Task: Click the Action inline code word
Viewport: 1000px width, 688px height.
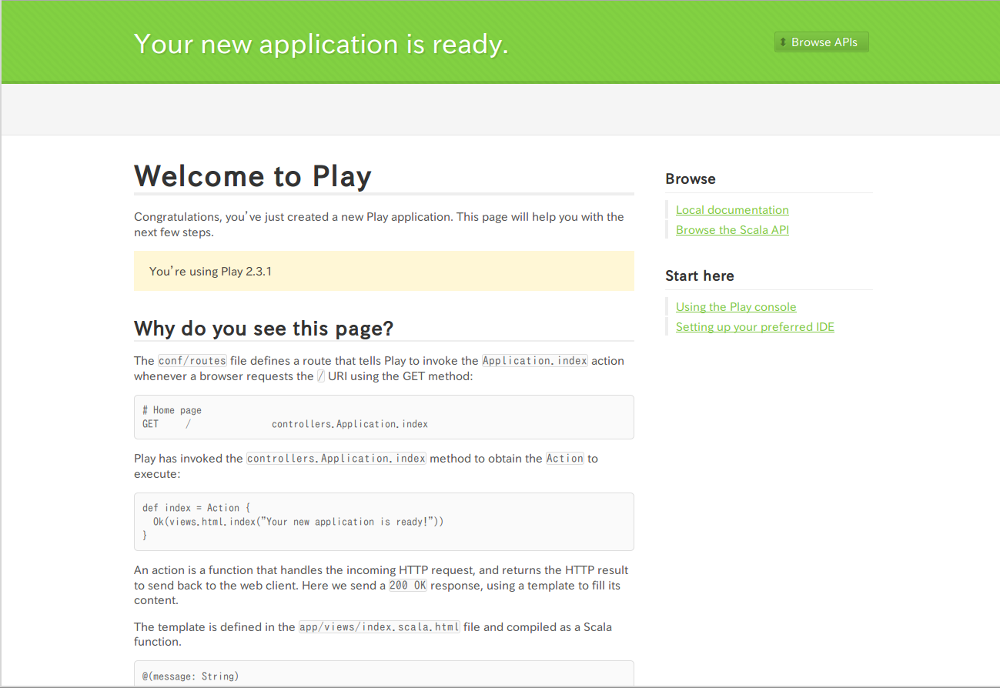Action: 564,458
